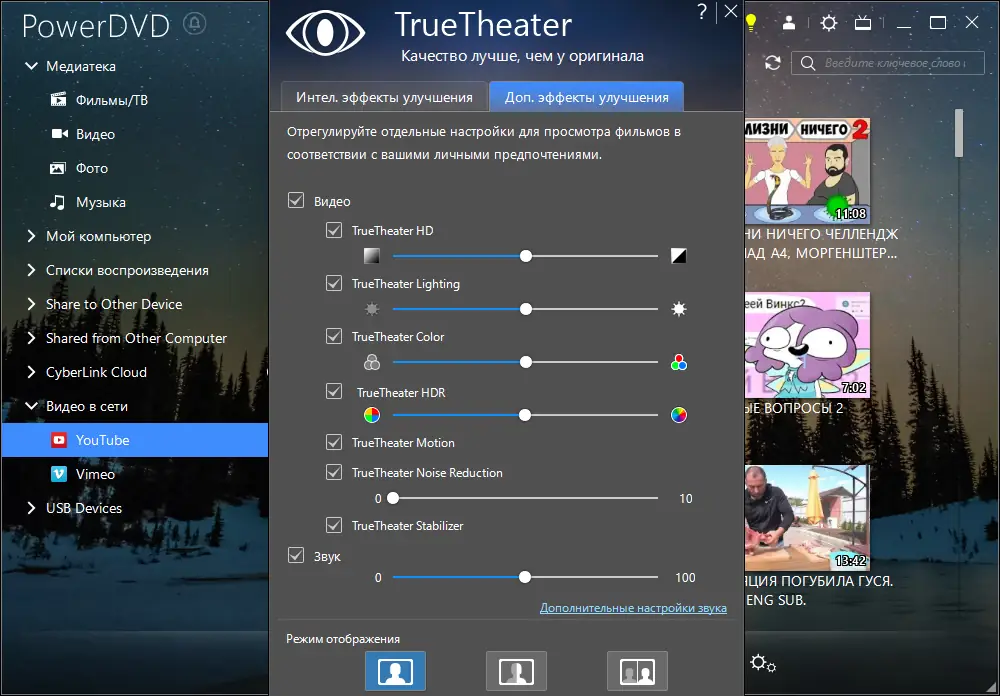Click the PowerDVD notification bell icon
1000x696 pixels.
click(x=195, y=24)
